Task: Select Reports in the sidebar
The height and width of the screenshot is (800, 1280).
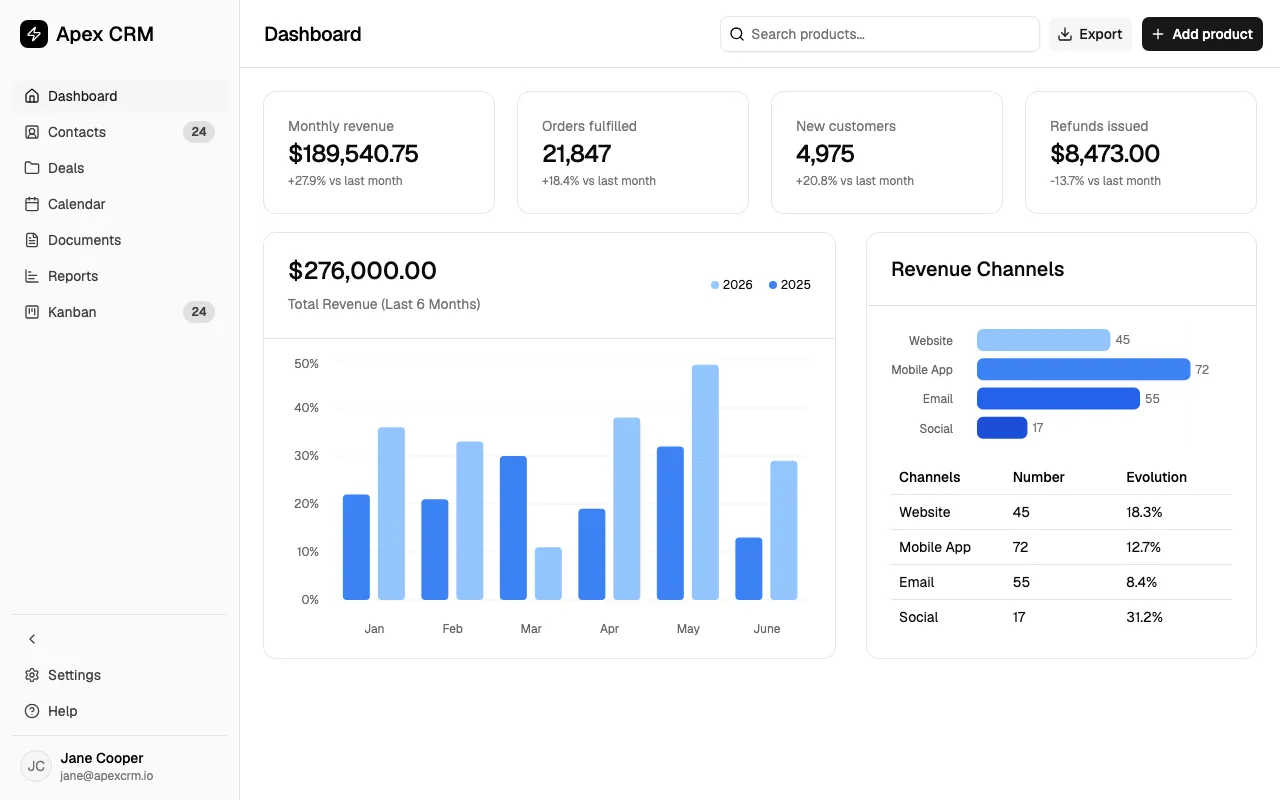Action: tap(120, 276)
